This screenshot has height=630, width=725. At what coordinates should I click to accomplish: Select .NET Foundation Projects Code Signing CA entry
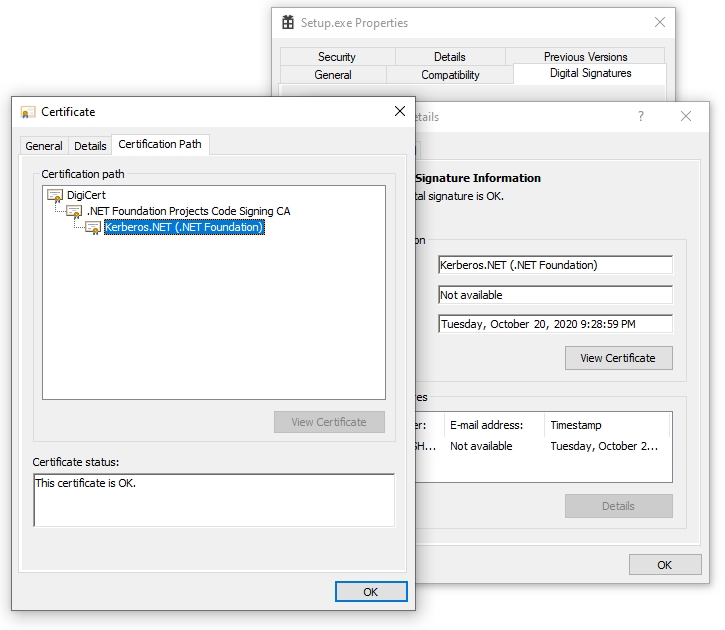189,211
